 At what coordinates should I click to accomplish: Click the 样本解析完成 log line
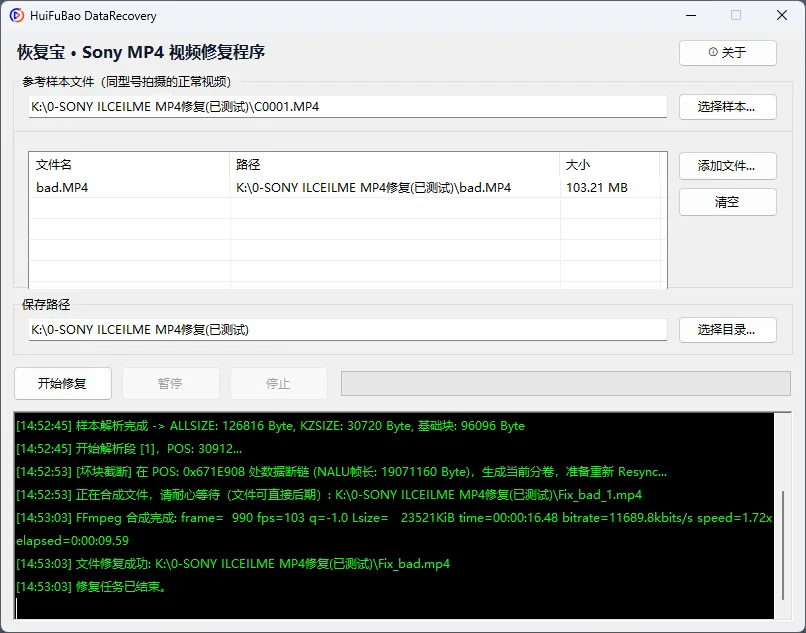pyautogui.click(x=270, y=426)
